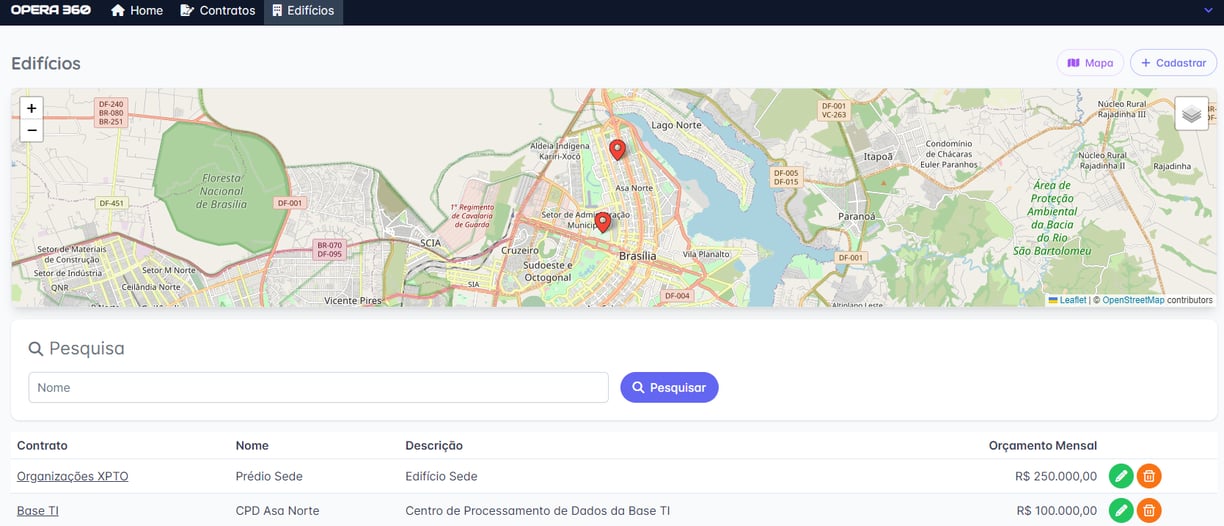Open the map layers control
The height and width of the screenshot is (526, 1224).
[1191, 114]
